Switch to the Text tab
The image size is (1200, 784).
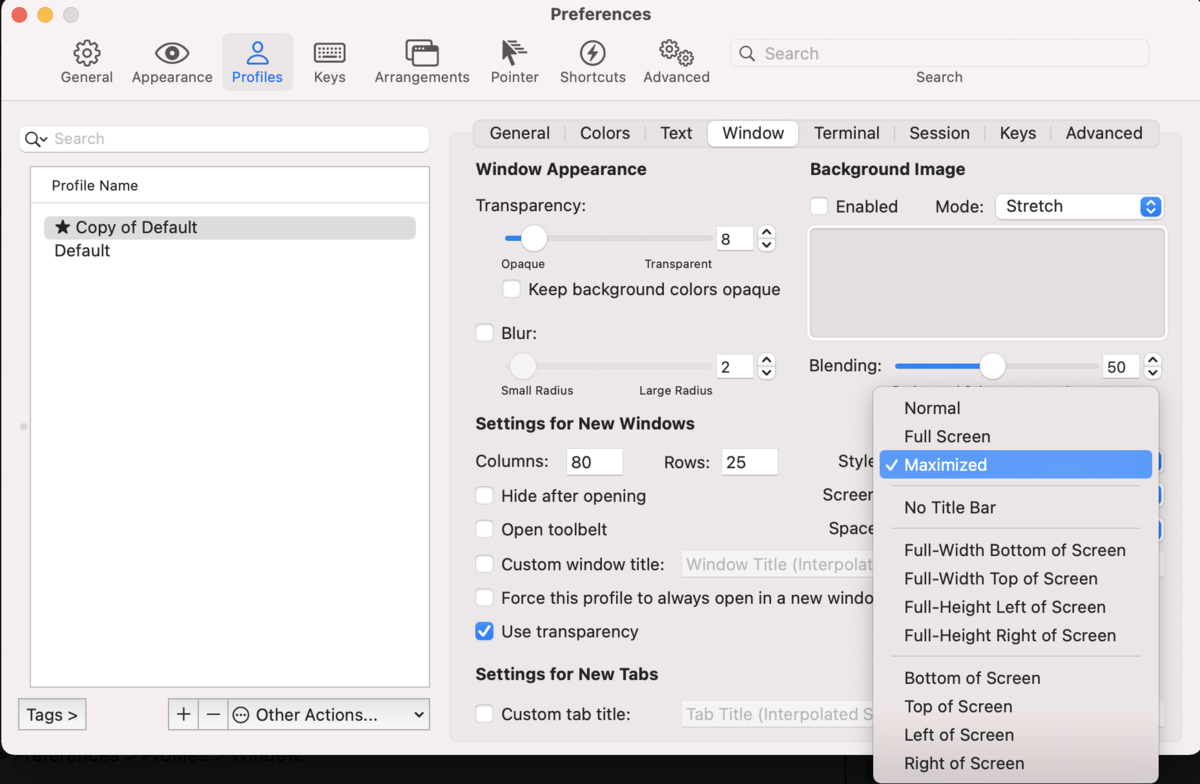pyautogui.click(x=676, y=133)
